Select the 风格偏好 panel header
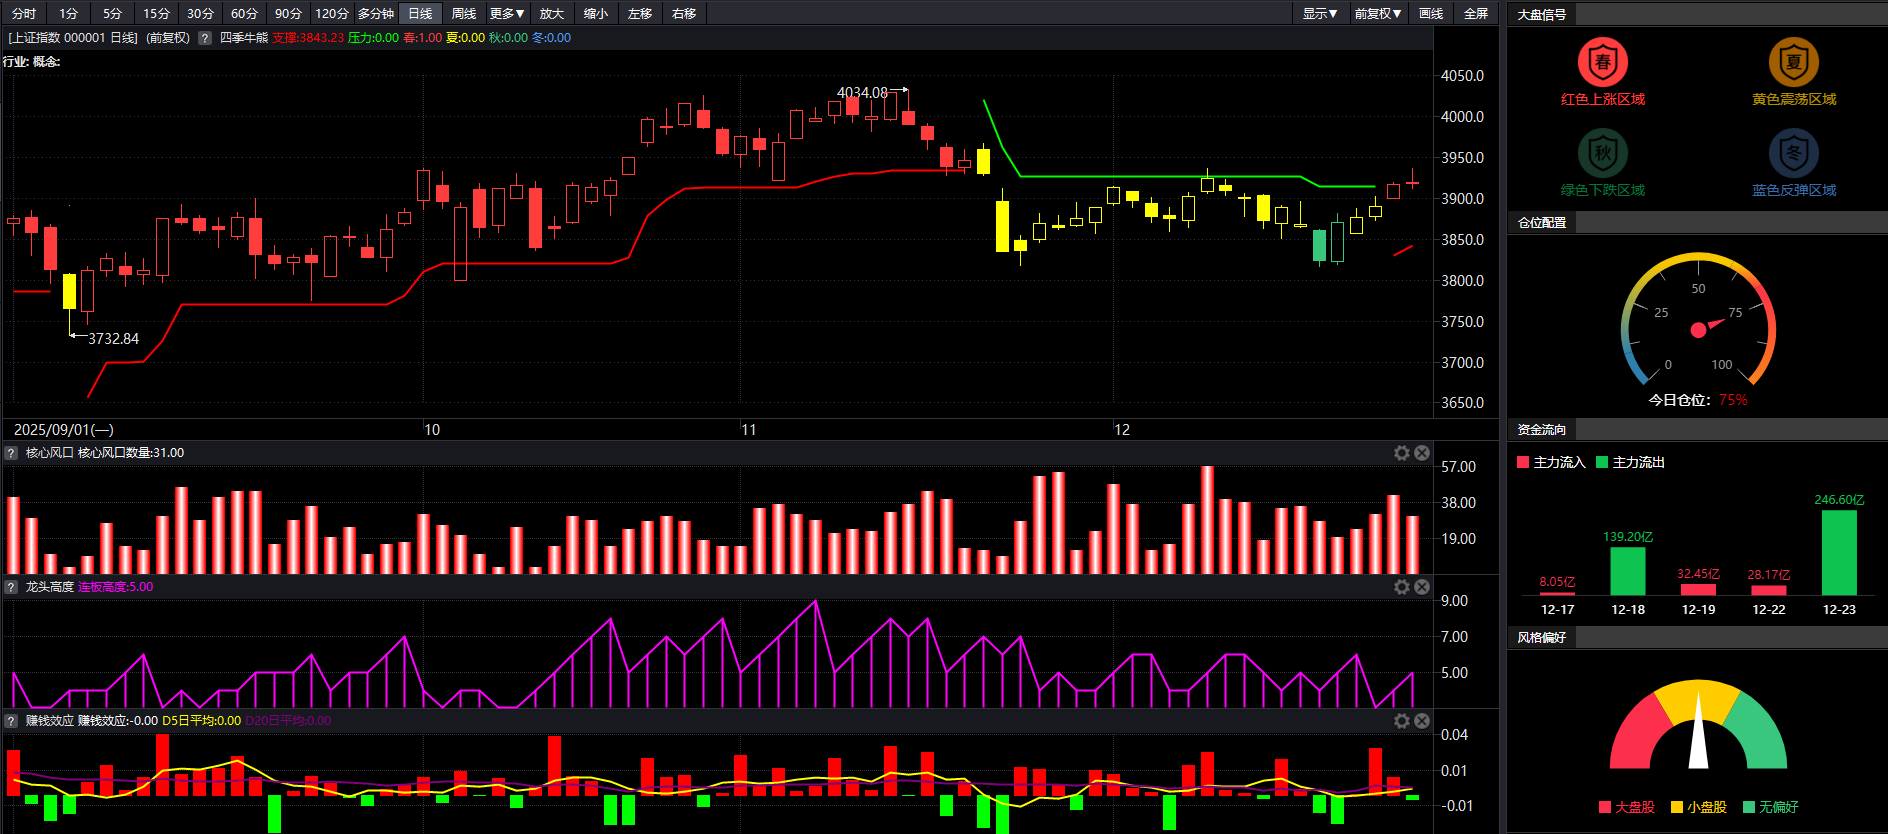This screenshot has width=1888, height=834. point(1542,638)
